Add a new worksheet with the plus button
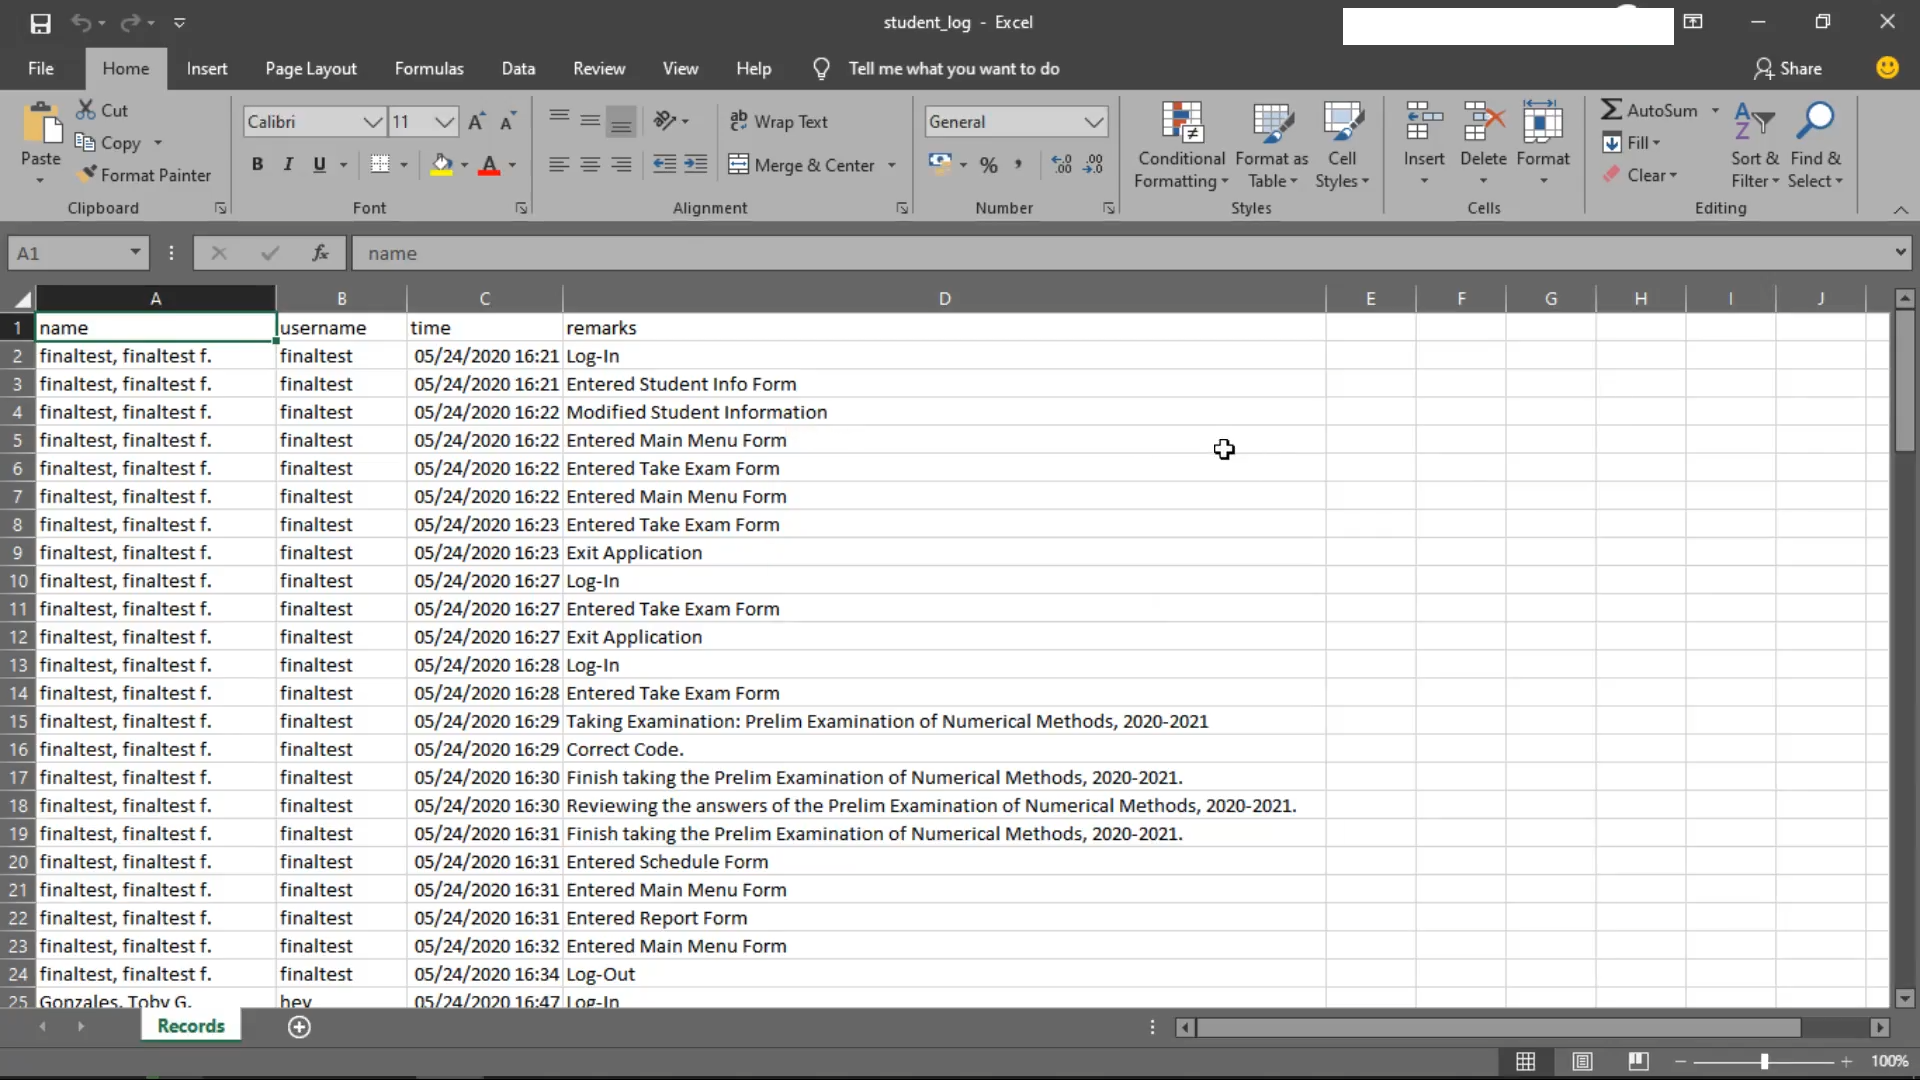The width and height of the screenshot is (1920, 1080). pos(299,1027)
